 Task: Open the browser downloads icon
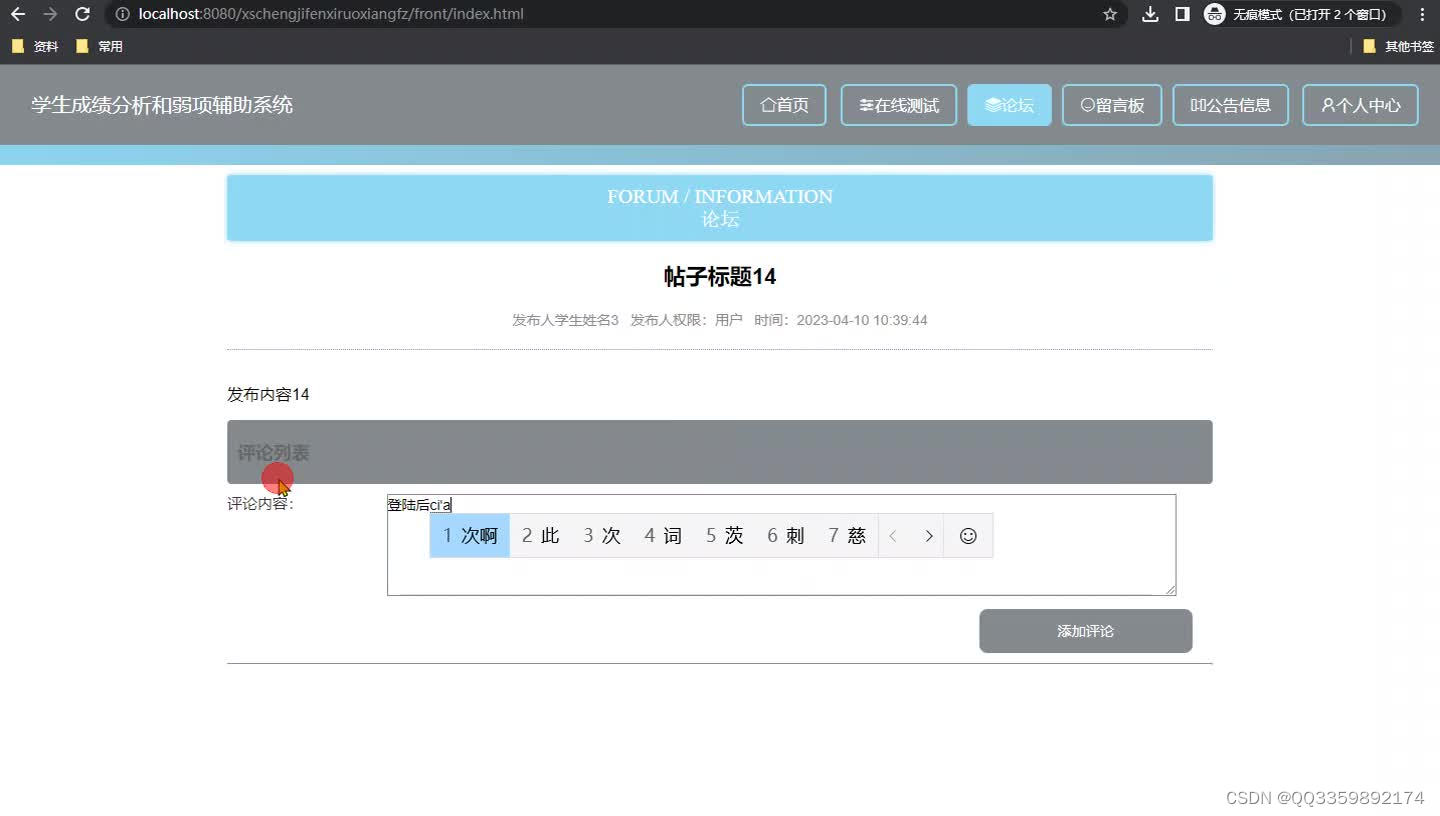[x=1150, y=14]
